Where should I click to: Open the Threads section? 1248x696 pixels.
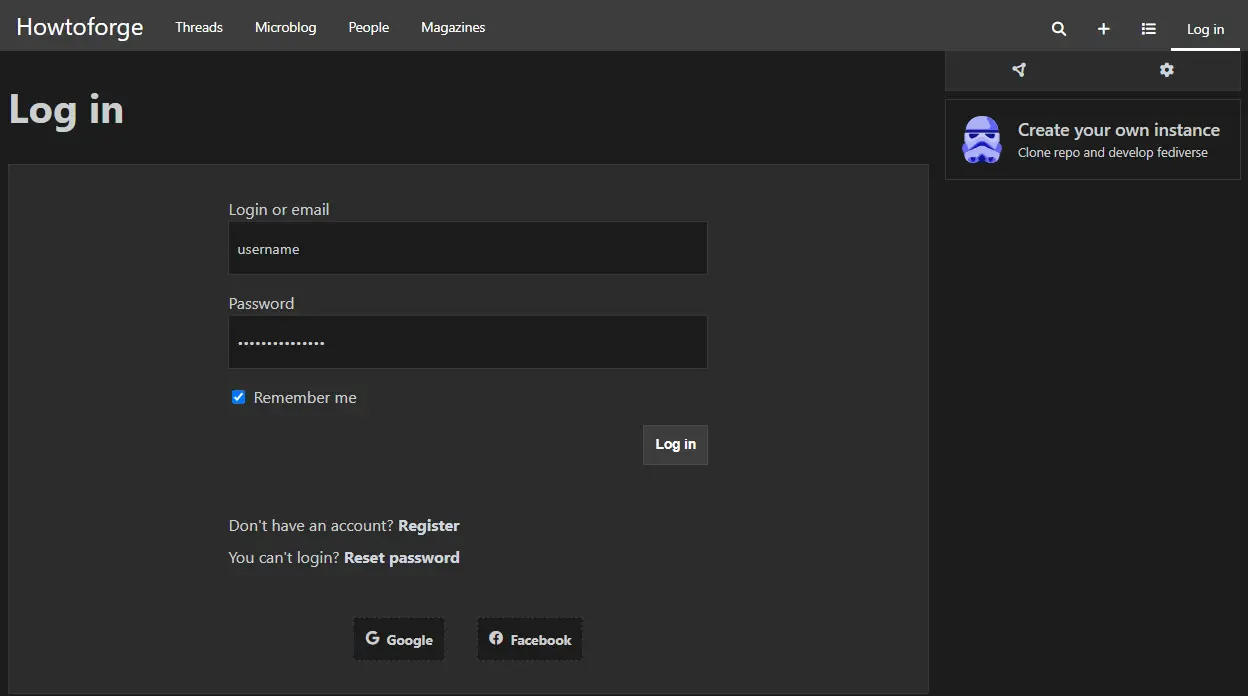(x=198, y=27)
